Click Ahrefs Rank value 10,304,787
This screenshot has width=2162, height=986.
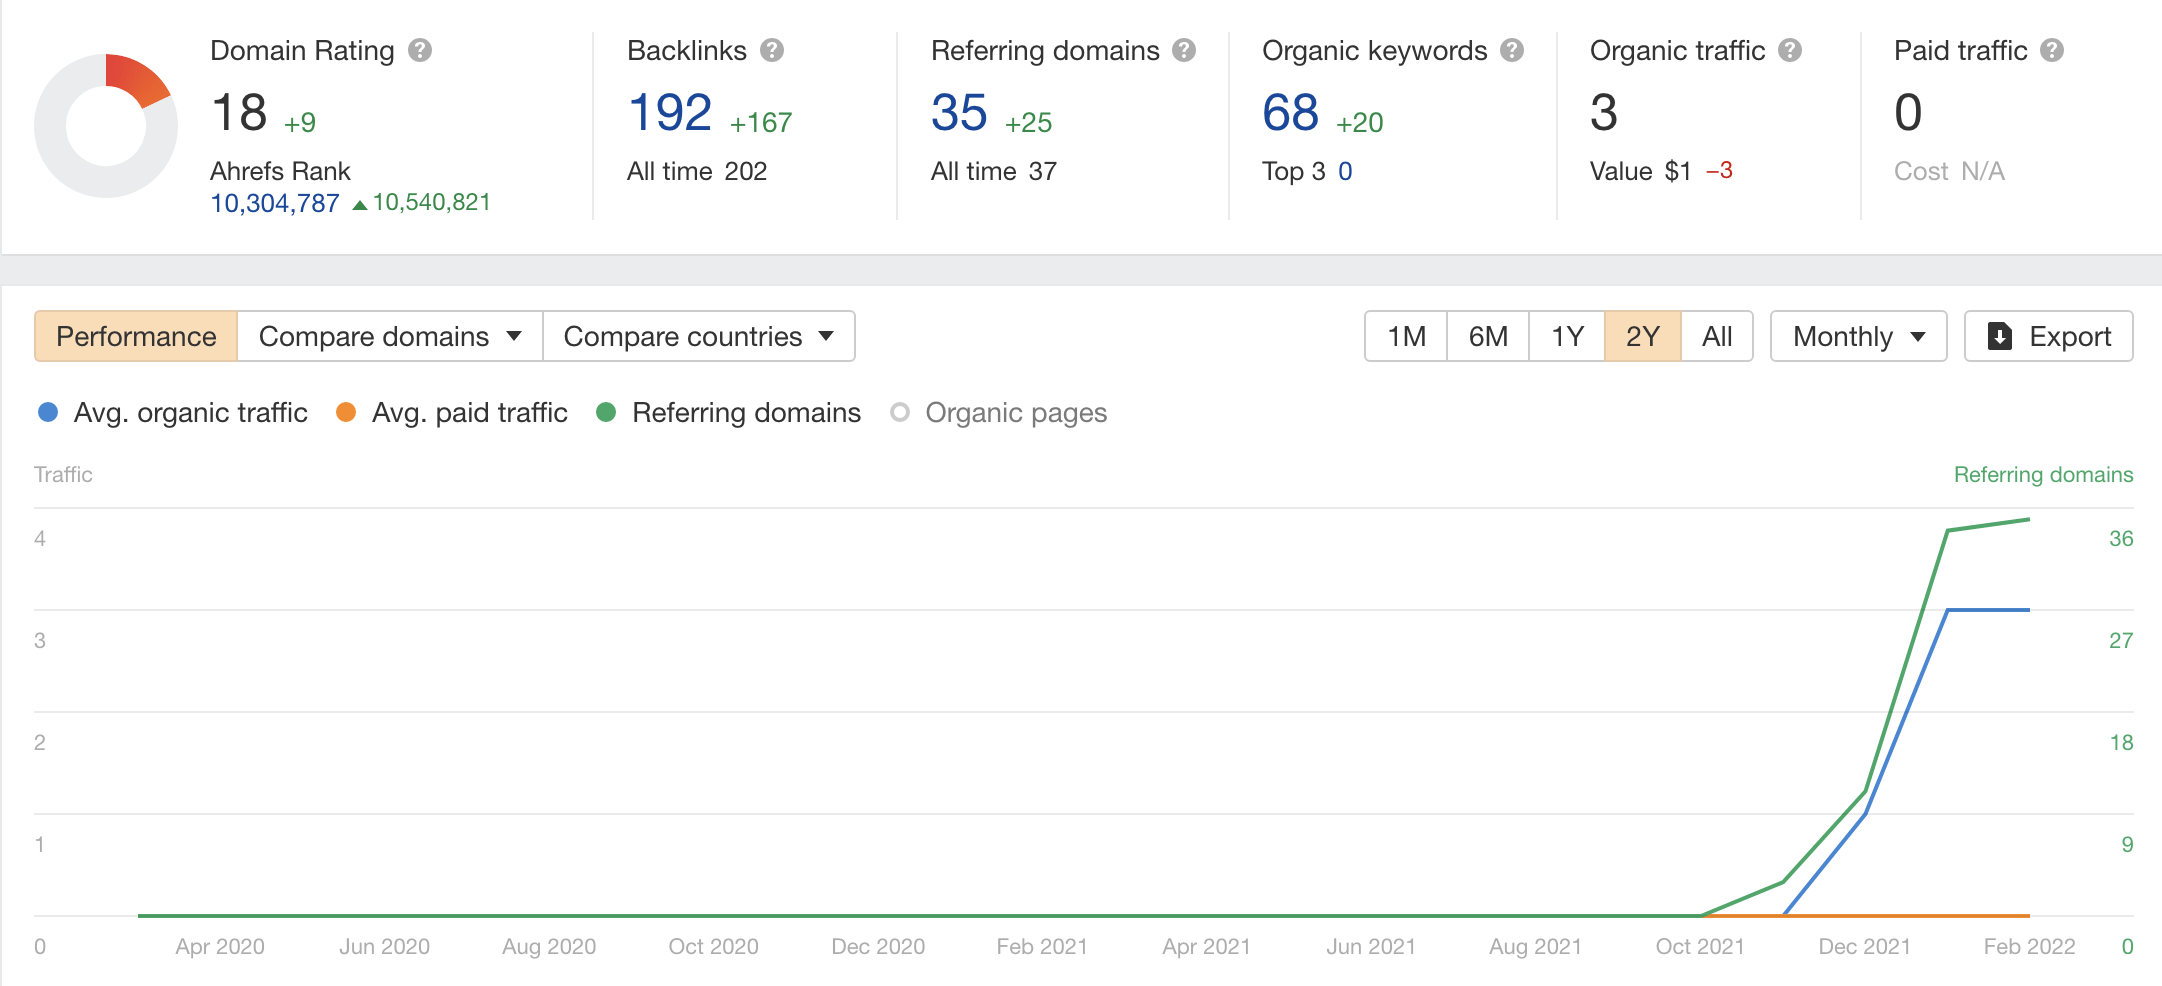(275, 203)
